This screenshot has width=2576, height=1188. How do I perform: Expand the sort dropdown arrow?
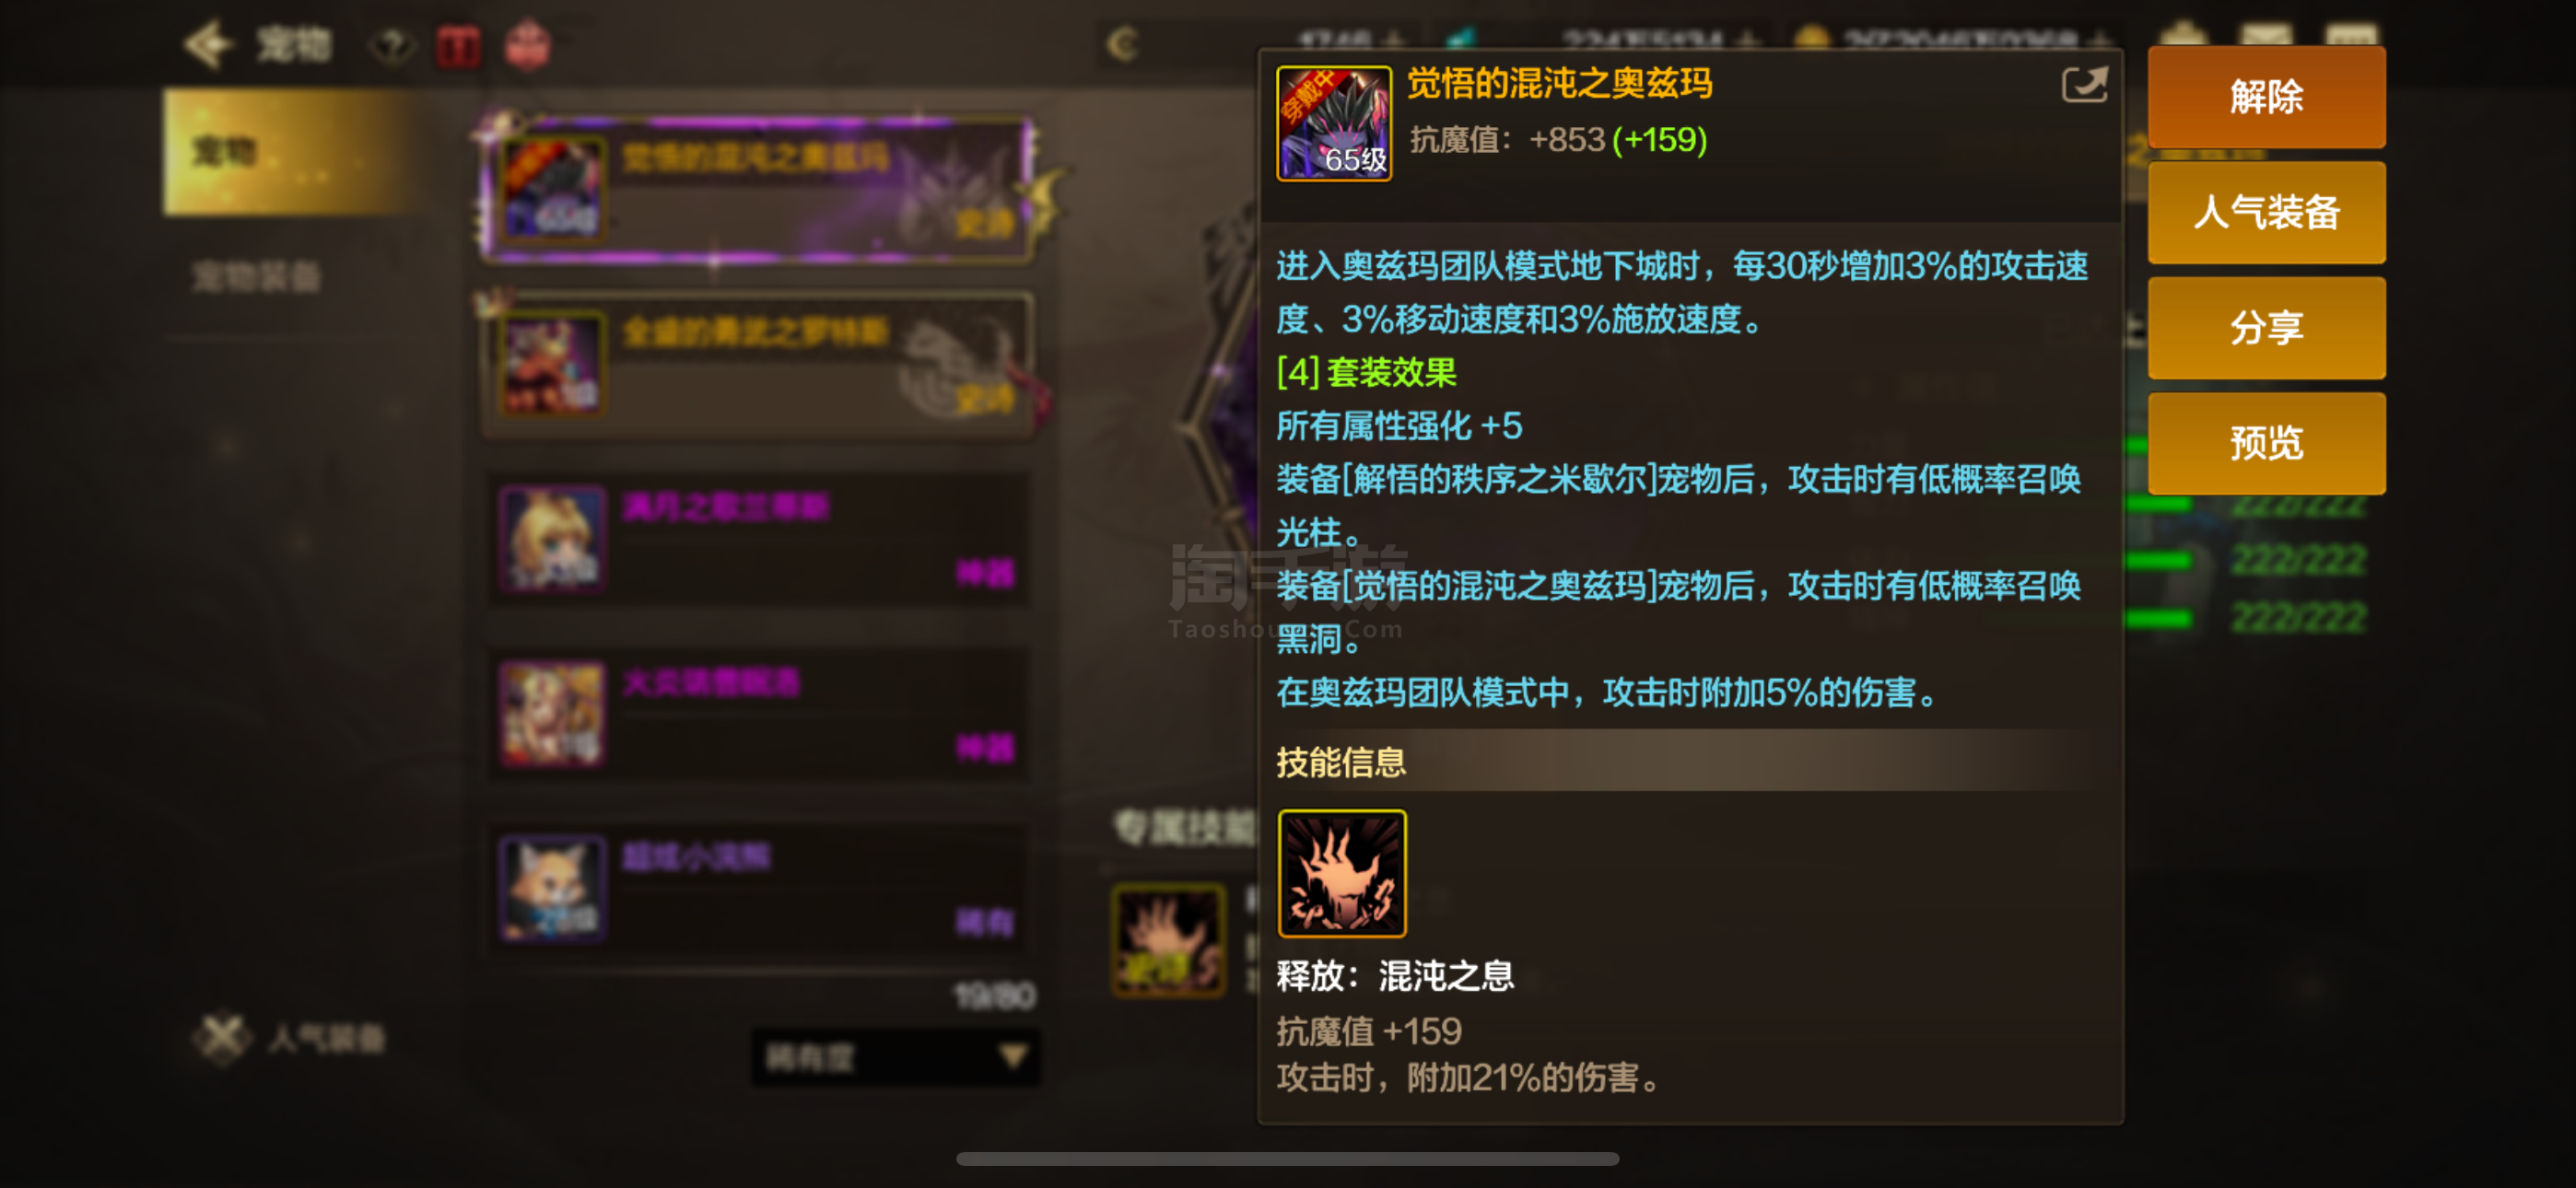point(1013,1056)
